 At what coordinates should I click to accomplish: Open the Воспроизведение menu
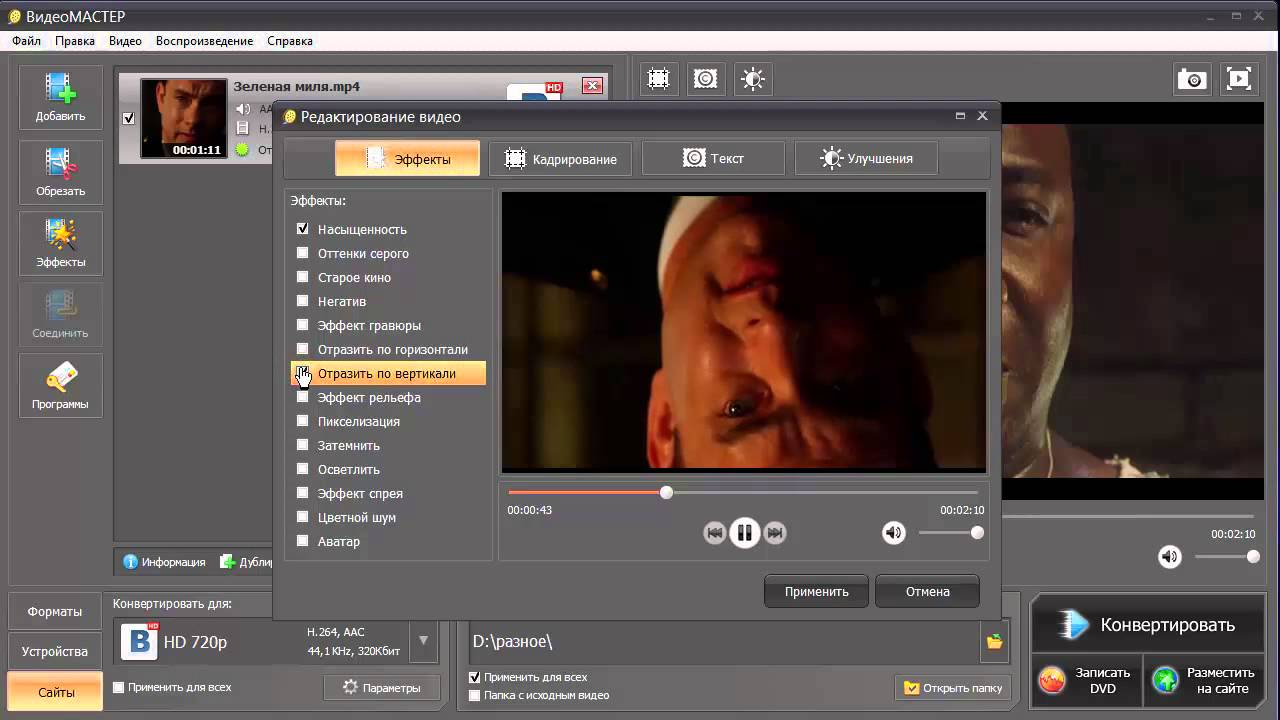coord(204,41)
